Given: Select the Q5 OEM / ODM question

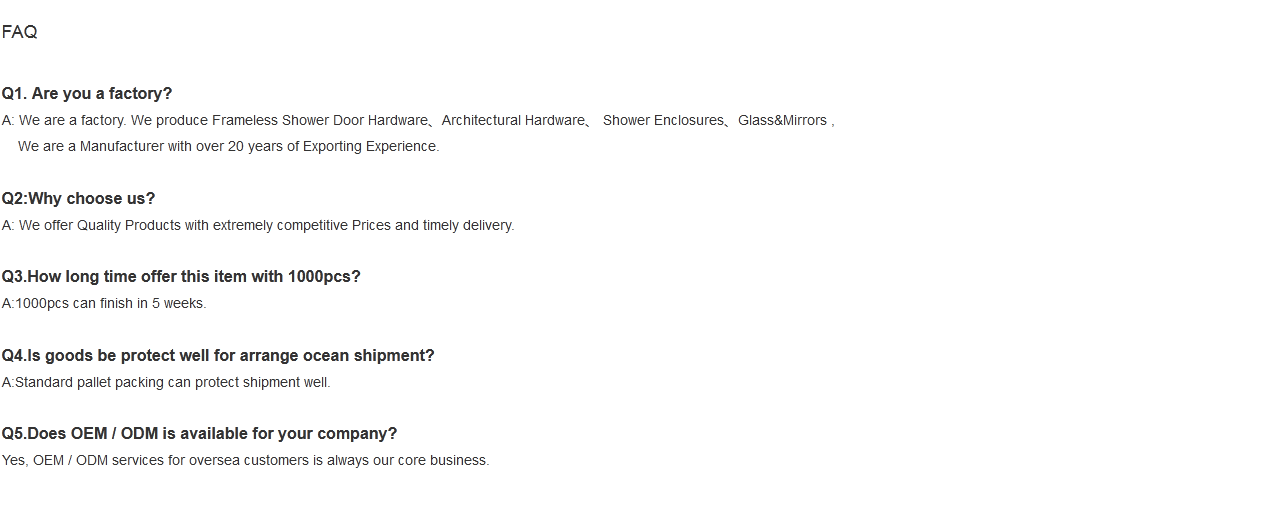Looking at the screenshot, I should click(x=199, y=434).
